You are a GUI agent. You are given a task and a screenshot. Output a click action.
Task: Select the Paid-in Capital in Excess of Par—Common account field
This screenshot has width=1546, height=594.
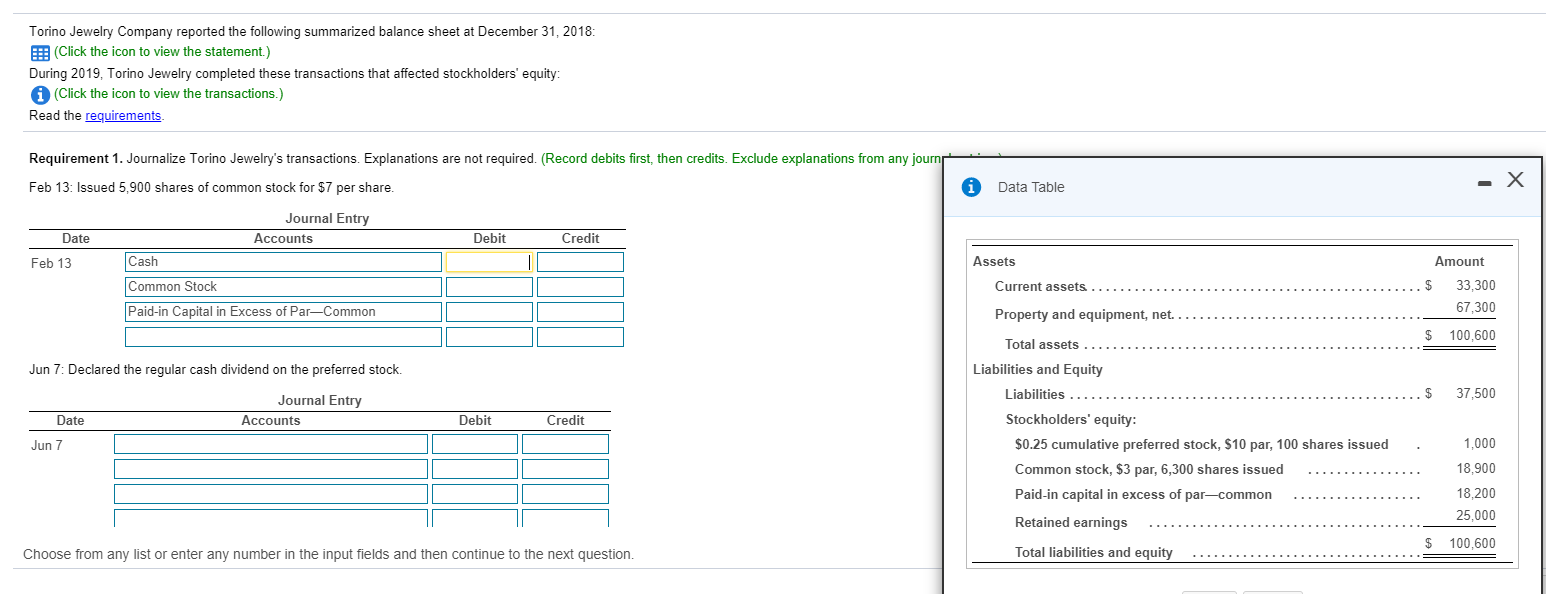(283, 312)
